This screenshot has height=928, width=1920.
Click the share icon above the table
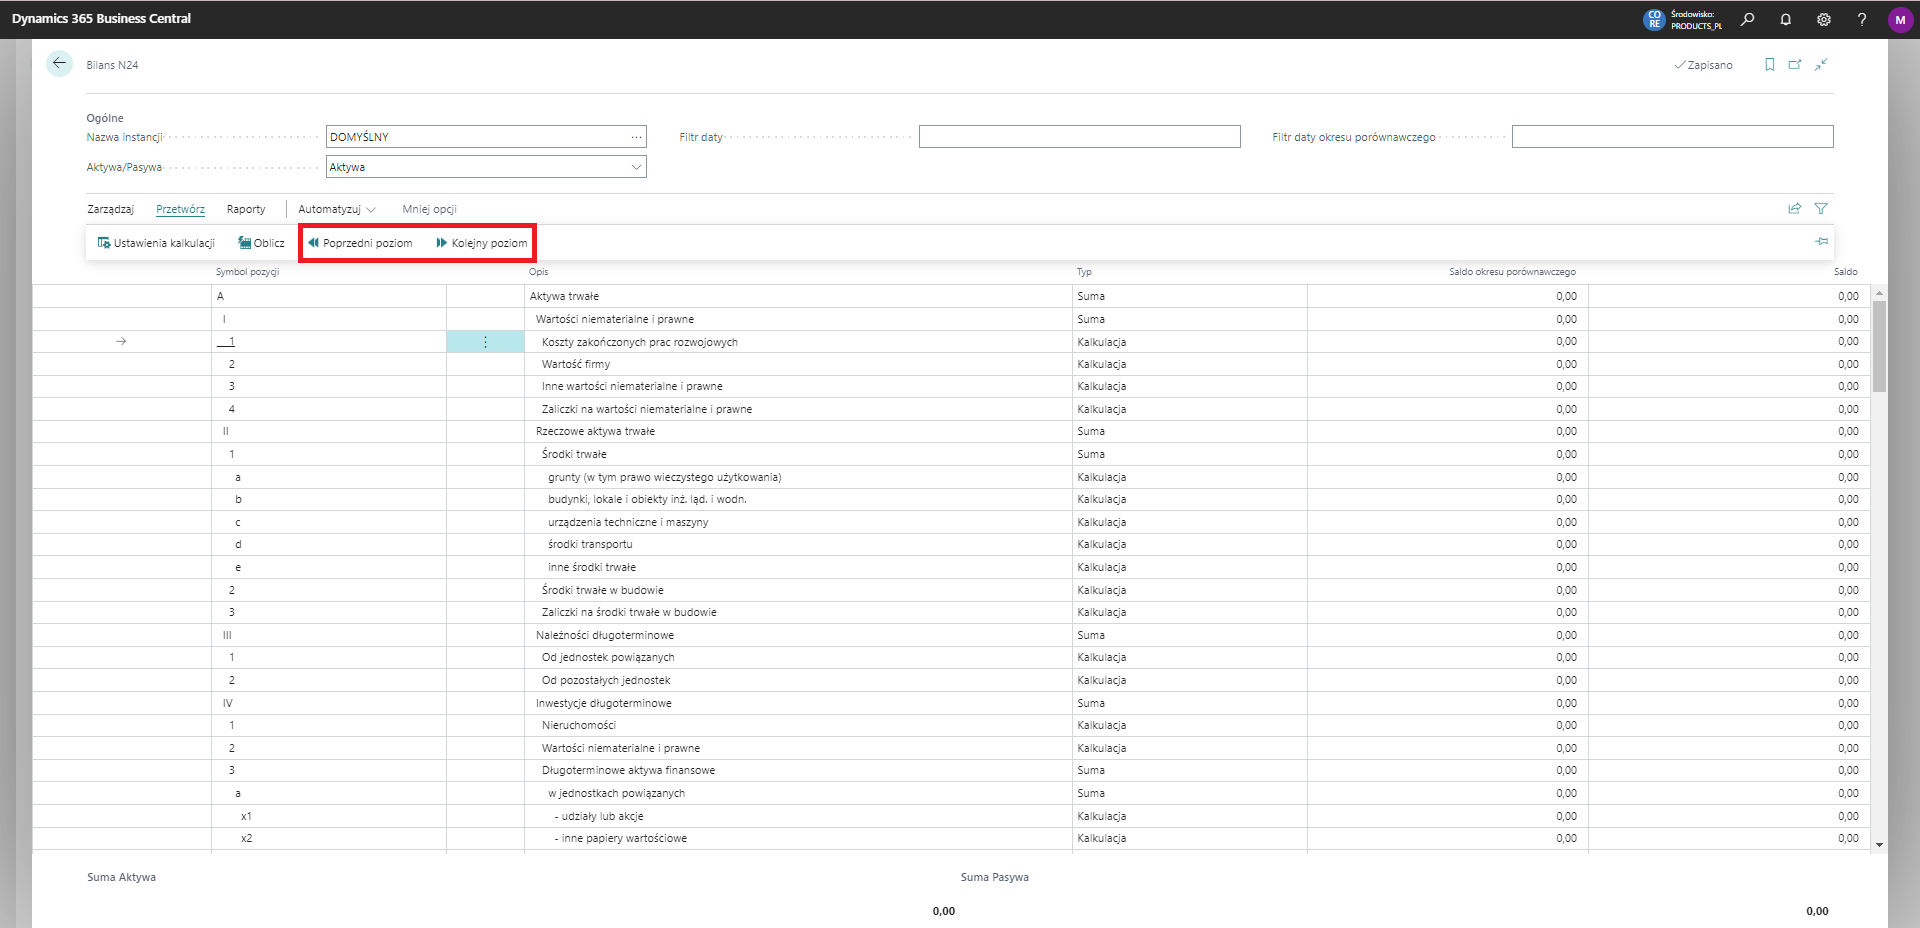tap(1794, 209)
